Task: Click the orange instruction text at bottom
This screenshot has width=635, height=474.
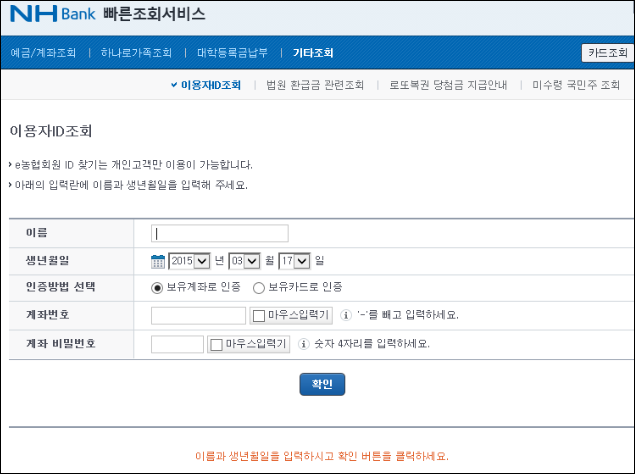Action: coord(322,456)
